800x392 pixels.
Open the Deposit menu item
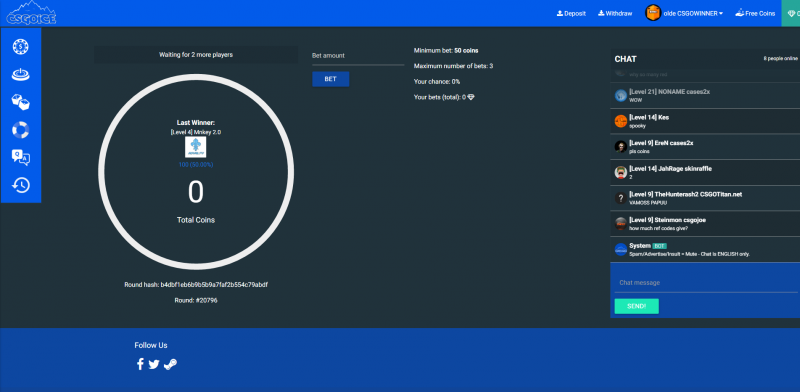point(571,14)
